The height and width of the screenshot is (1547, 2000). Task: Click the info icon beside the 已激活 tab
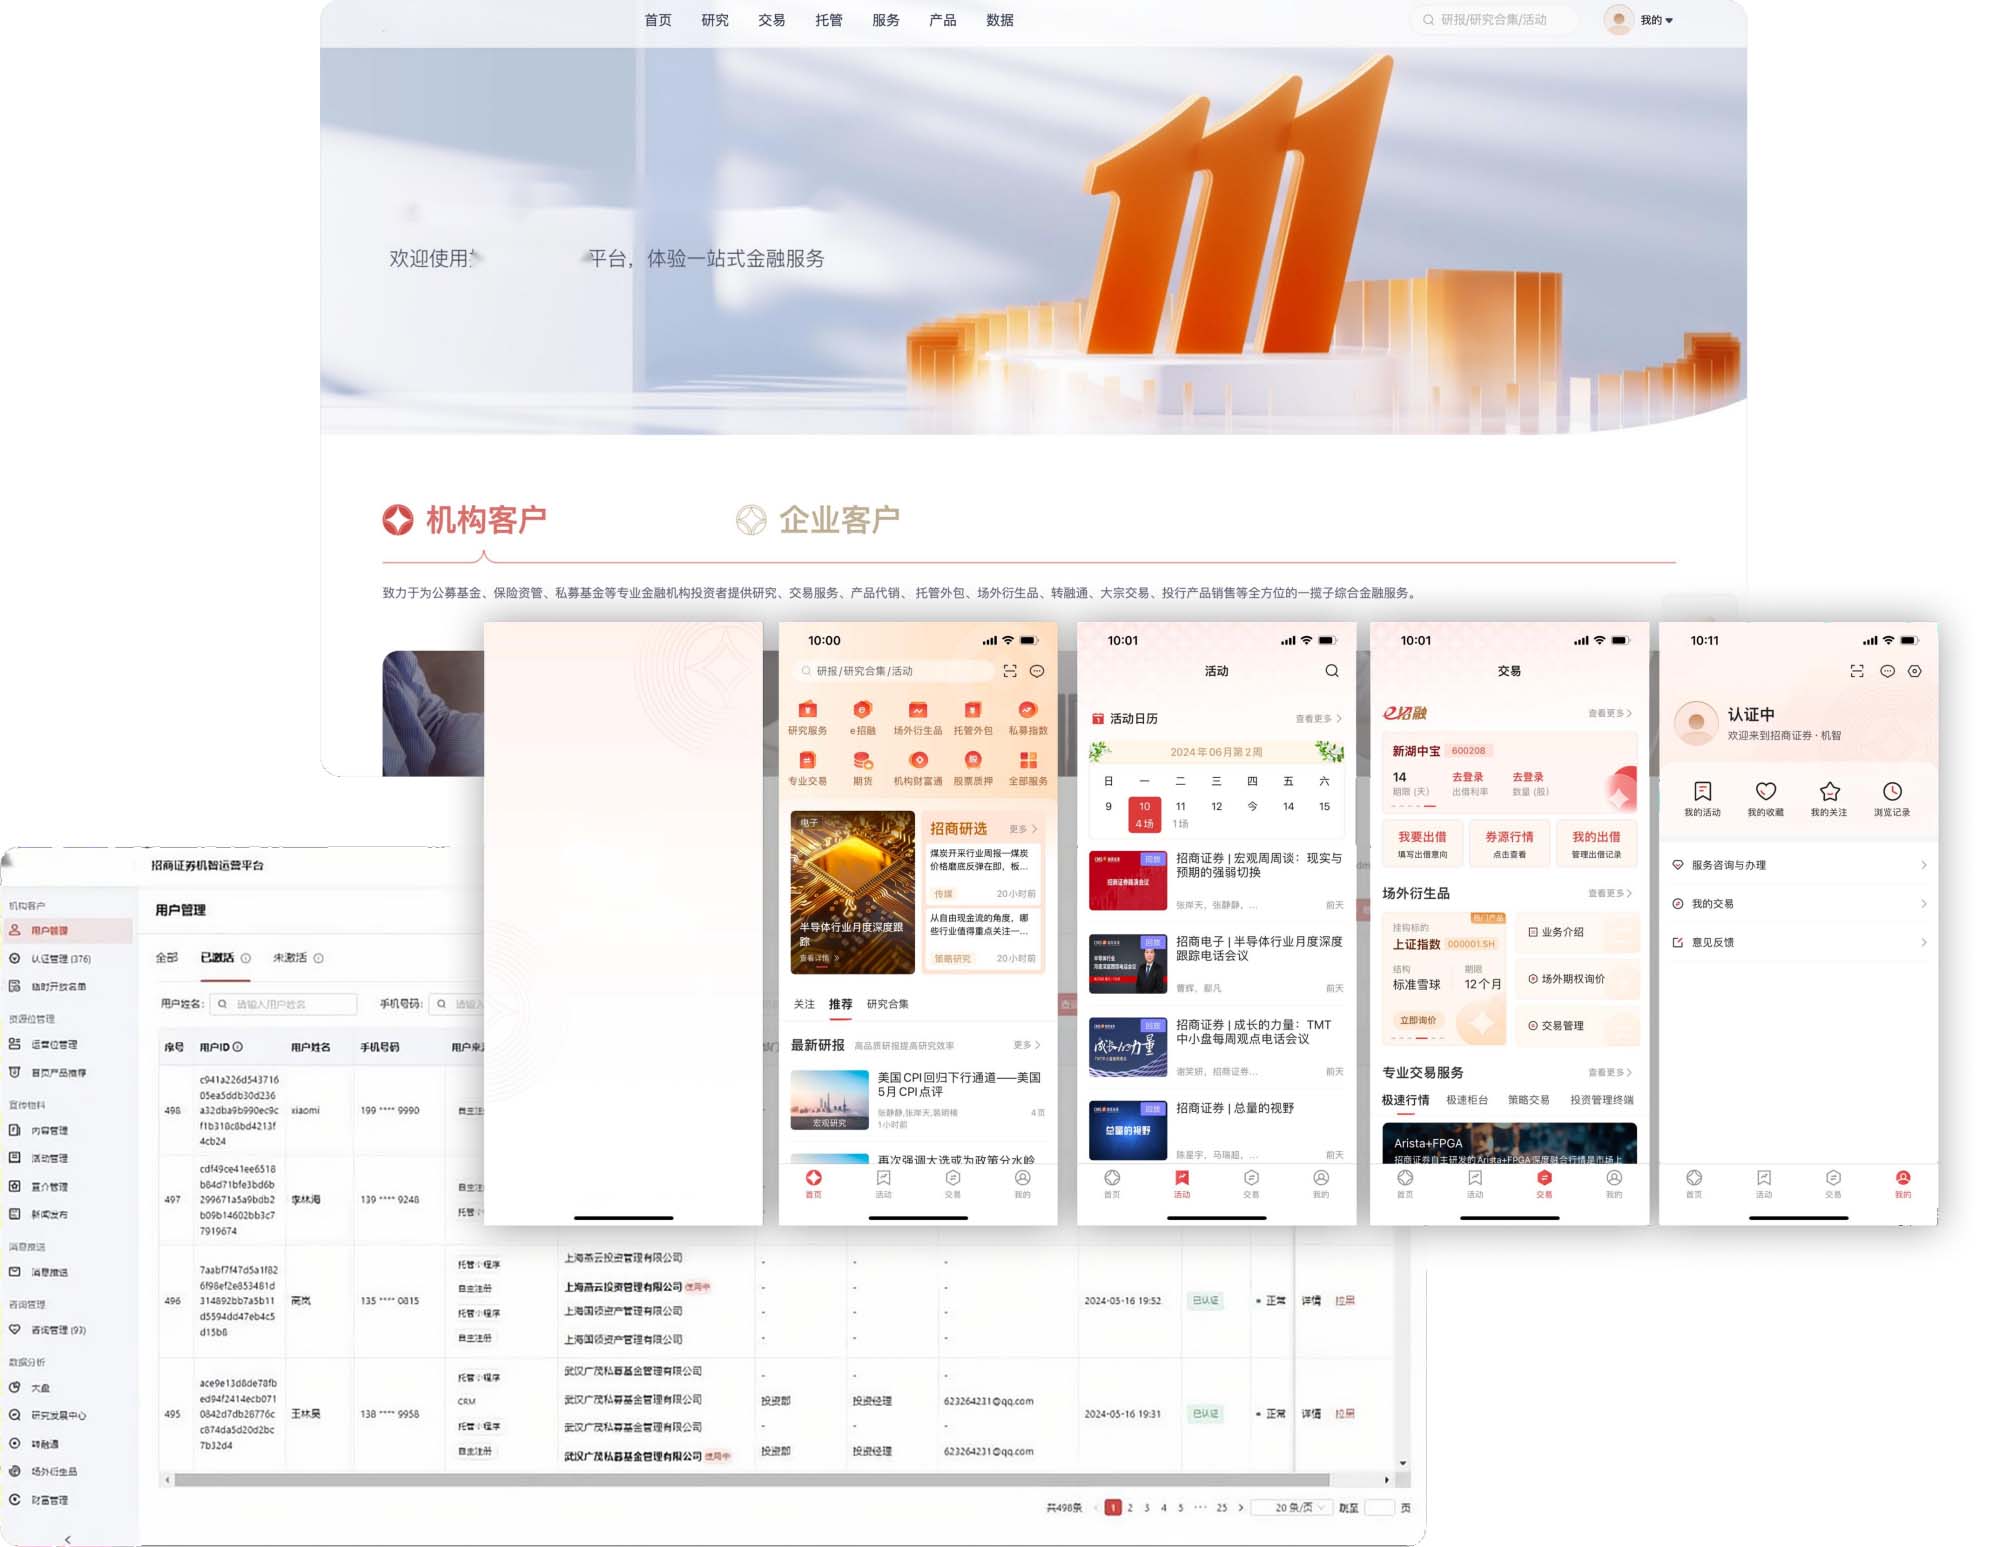coord(246,958)
